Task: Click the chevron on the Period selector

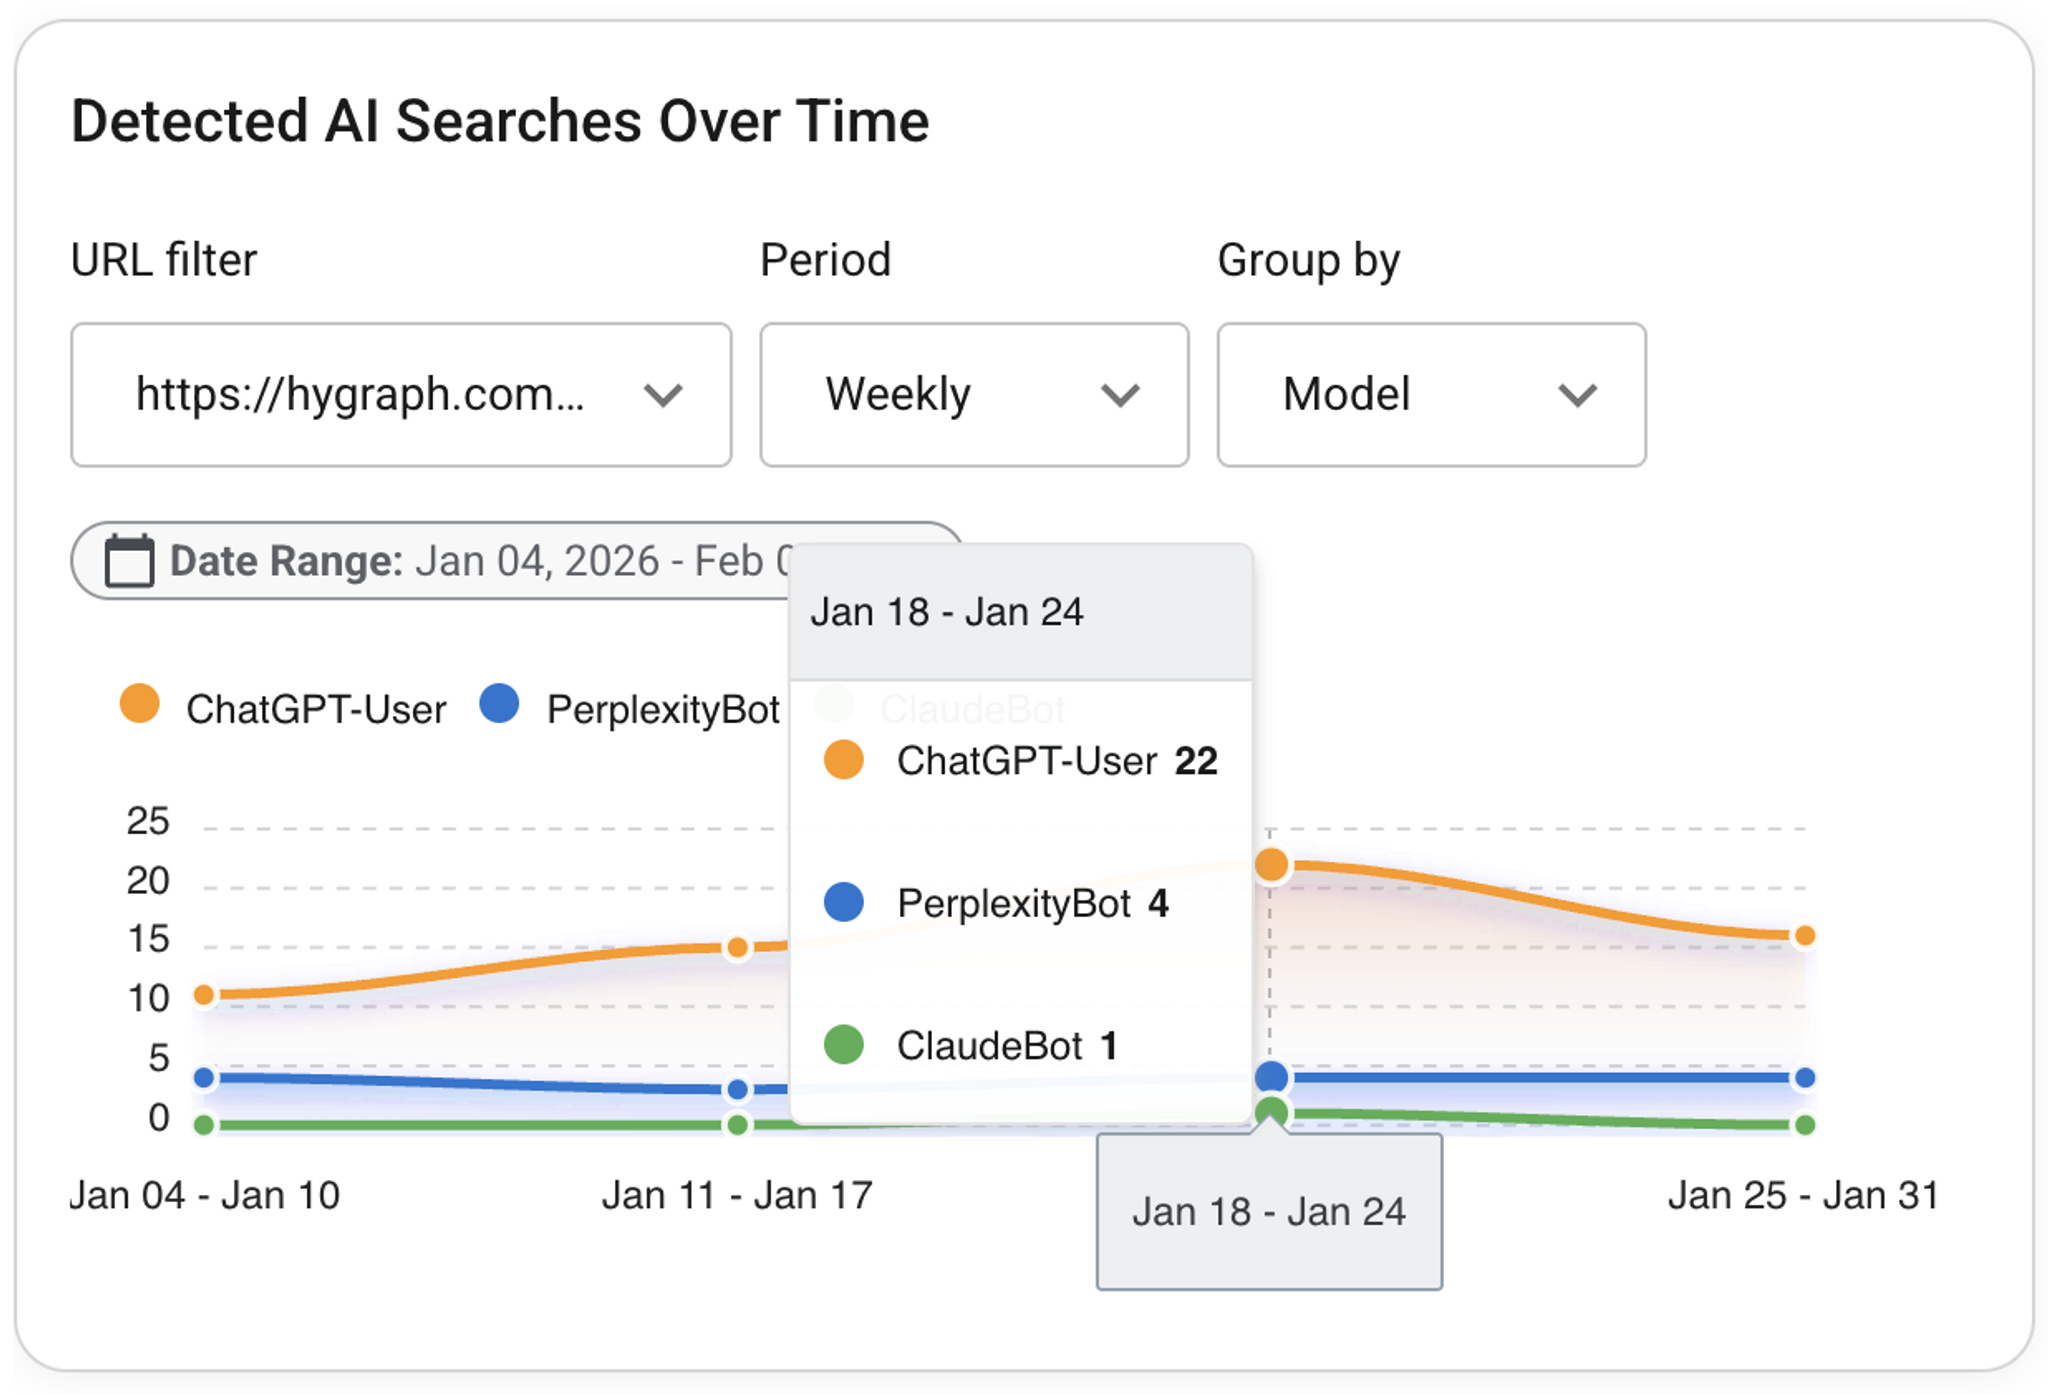Action: 1120,395
